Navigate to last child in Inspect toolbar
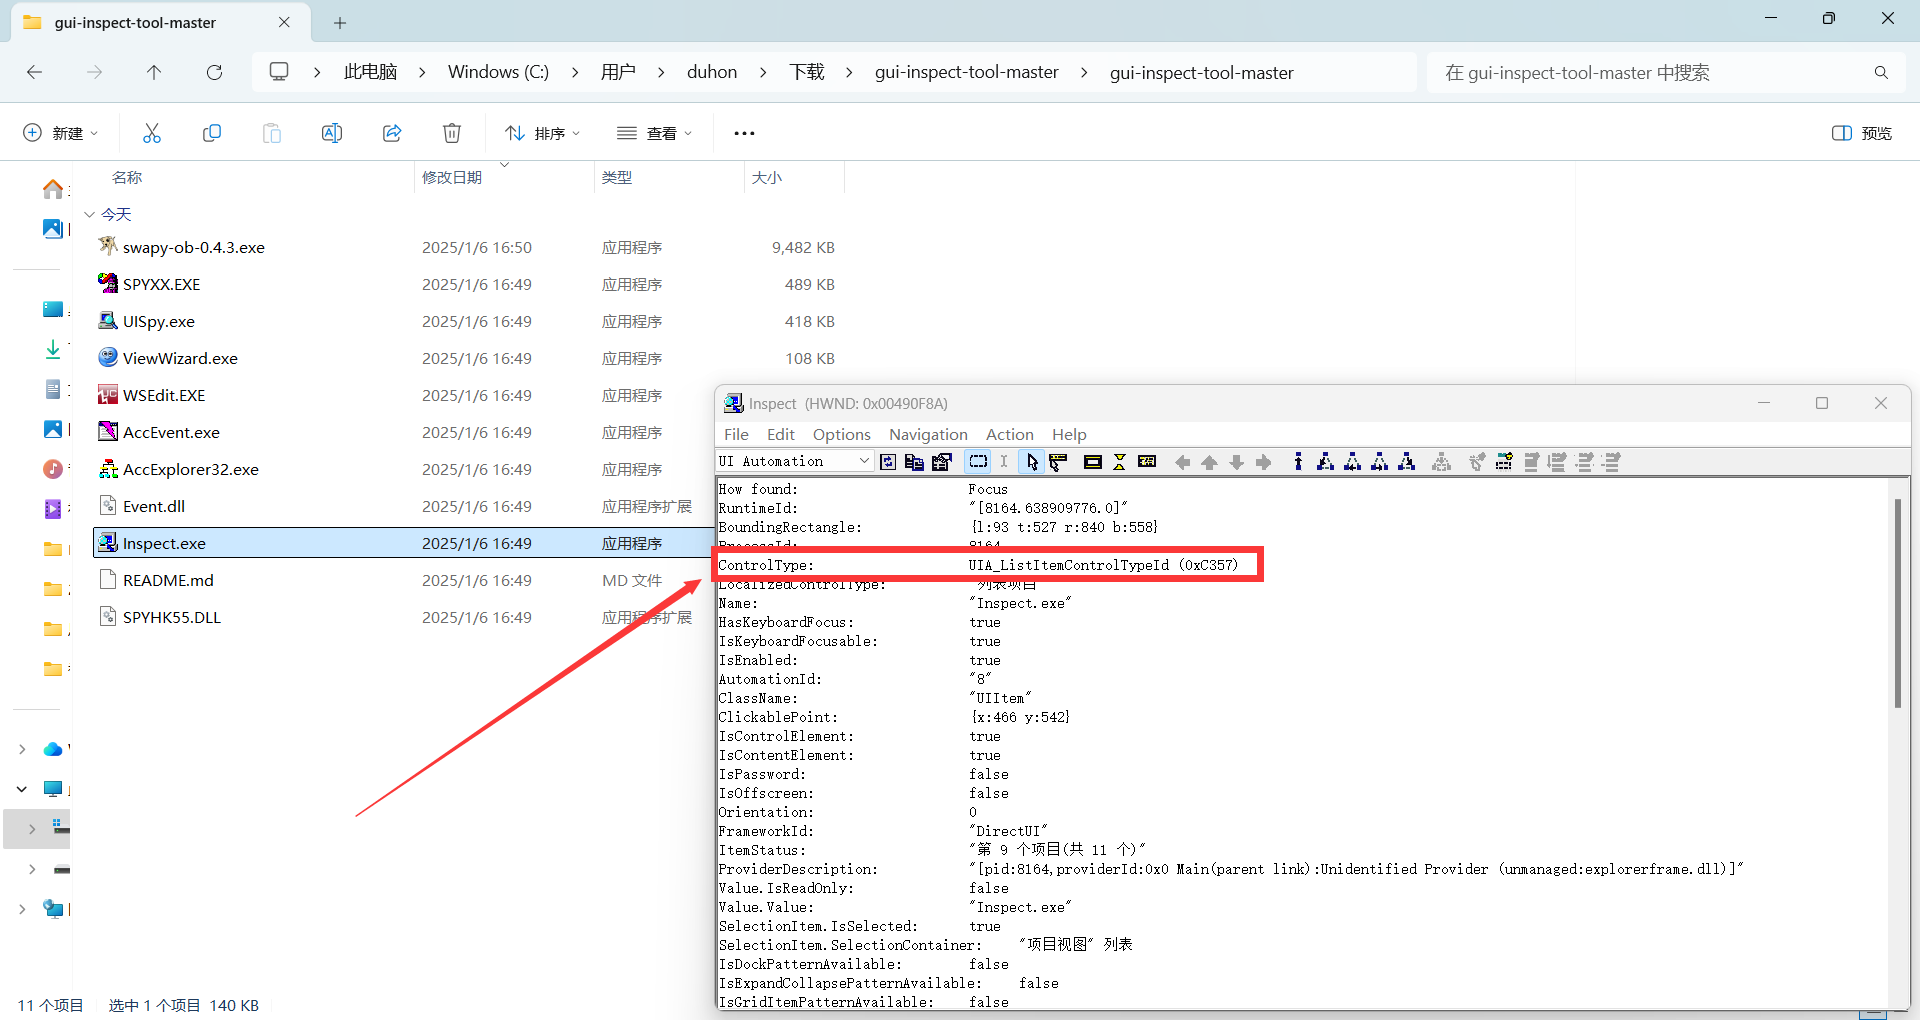Image resolution: width=1920 pixels, height=1020 pixels. [1406, 461]
